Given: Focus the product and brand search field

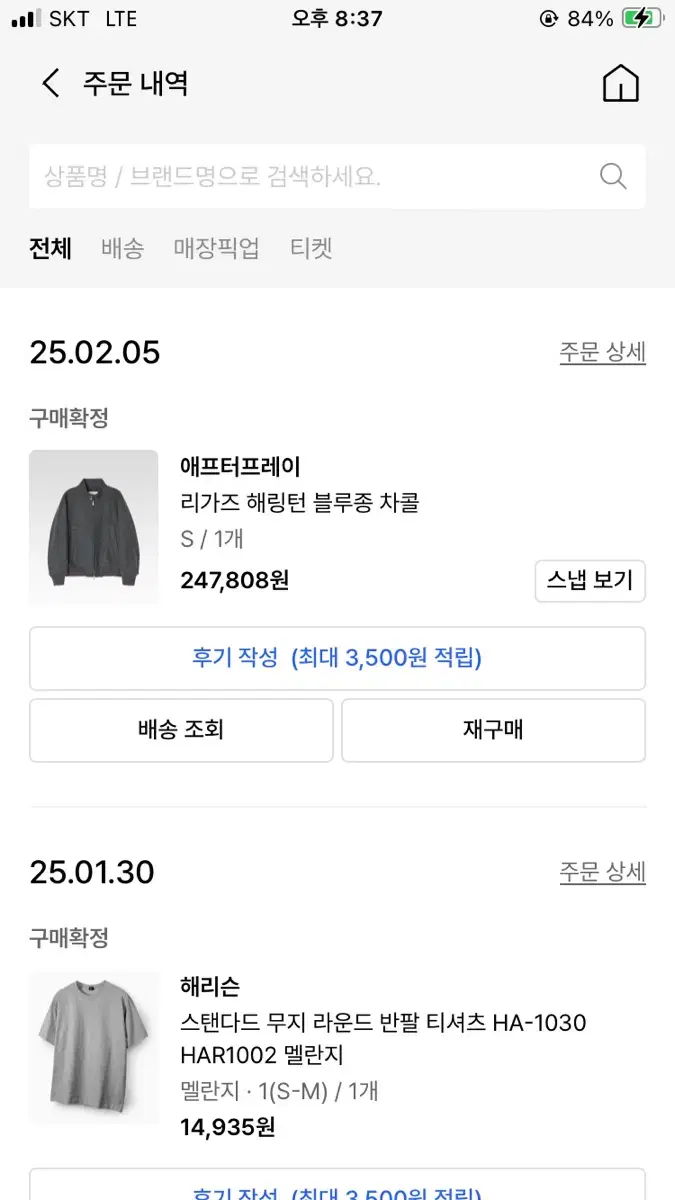Looking at the screenshot, I should [310, 177].
